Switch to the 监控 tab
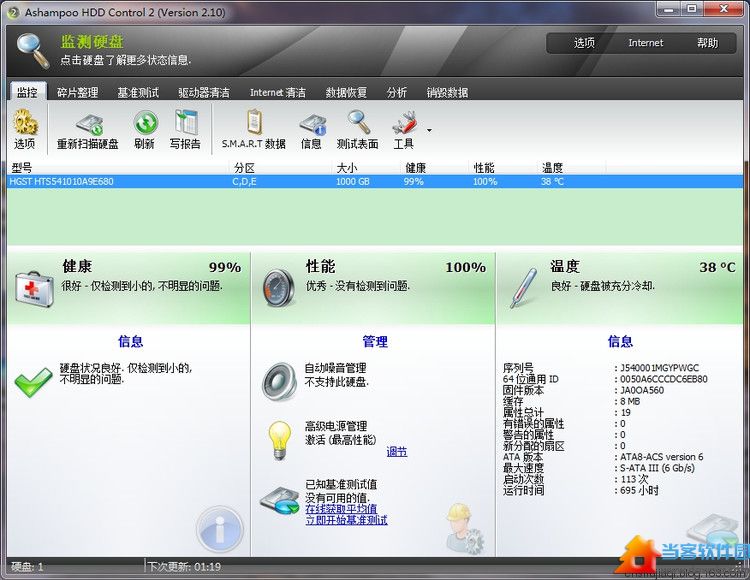The width and height of the screenshot is (750, 580). coord(27,92)
